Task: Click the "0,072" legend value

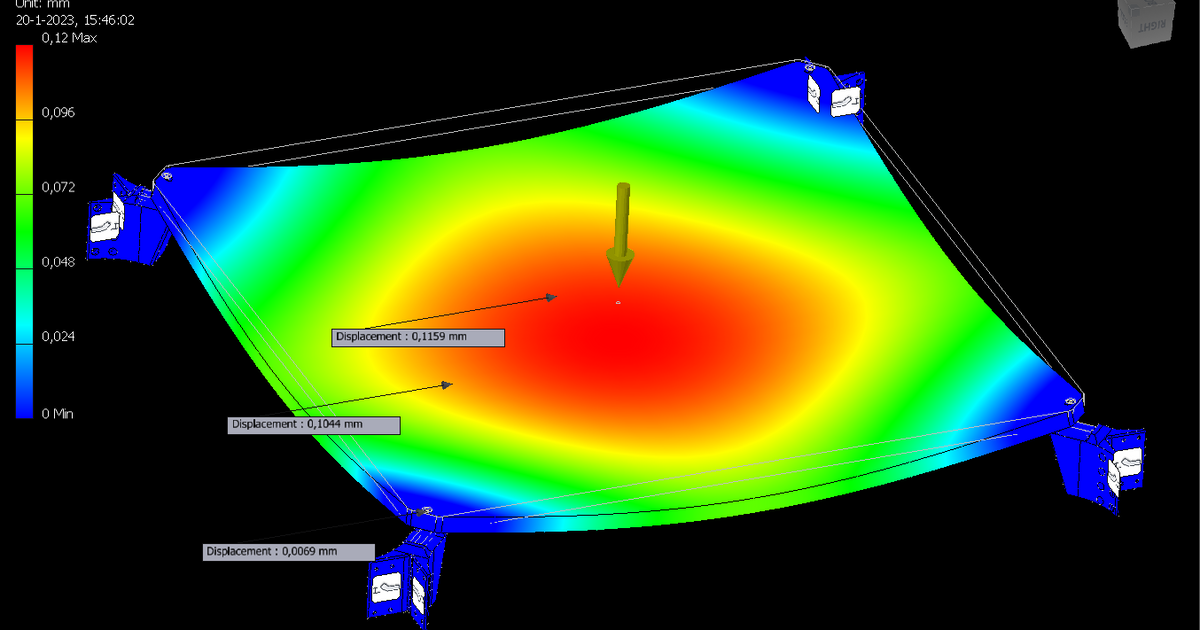Action: 58,187
